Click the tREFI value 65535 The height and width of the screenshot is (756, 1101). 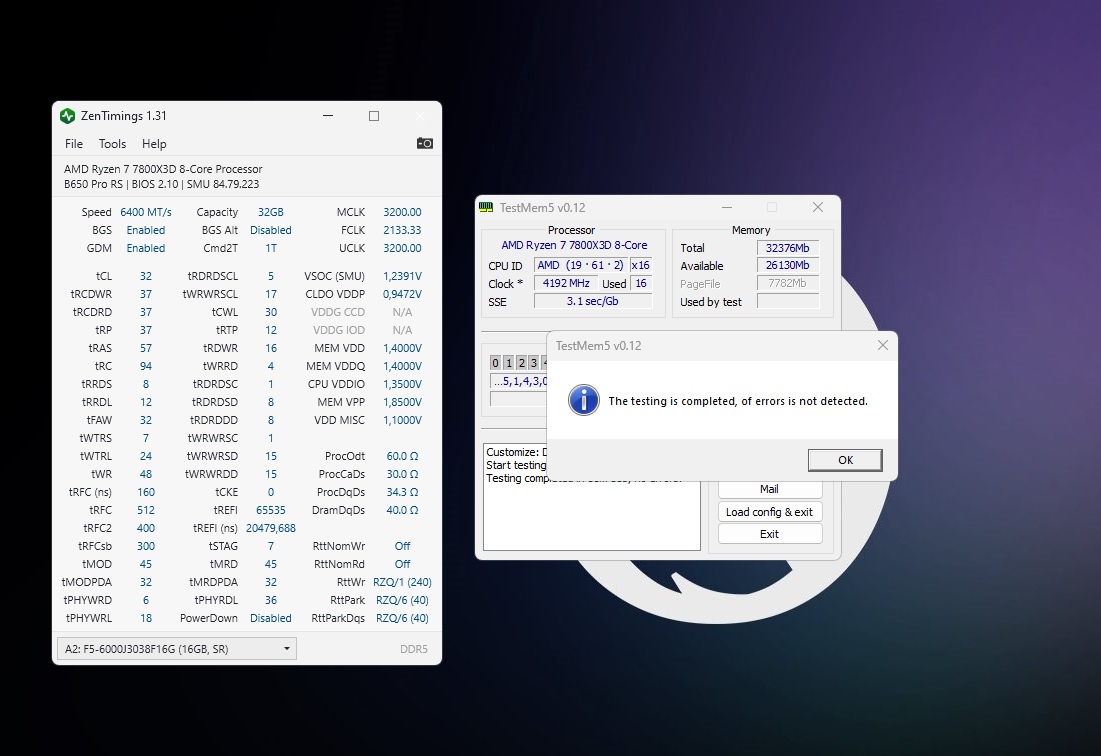(271, 510)
